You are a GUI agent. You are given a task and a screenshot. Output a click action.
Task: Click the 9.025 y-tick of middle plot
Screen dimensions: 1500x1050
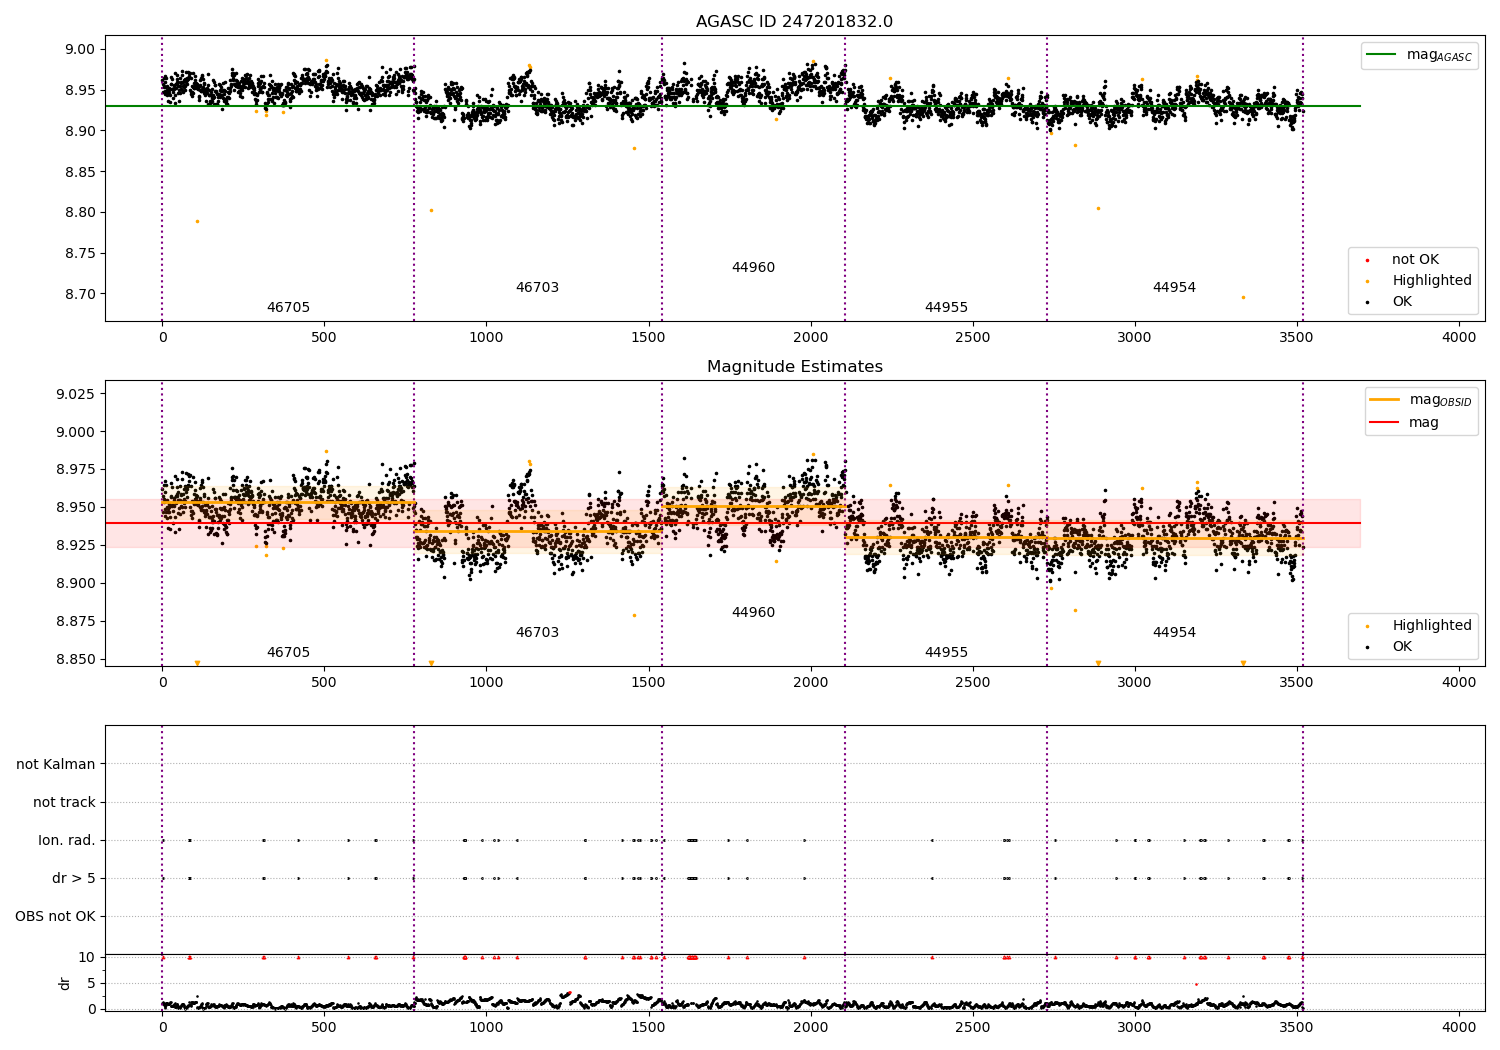[75, 394]
